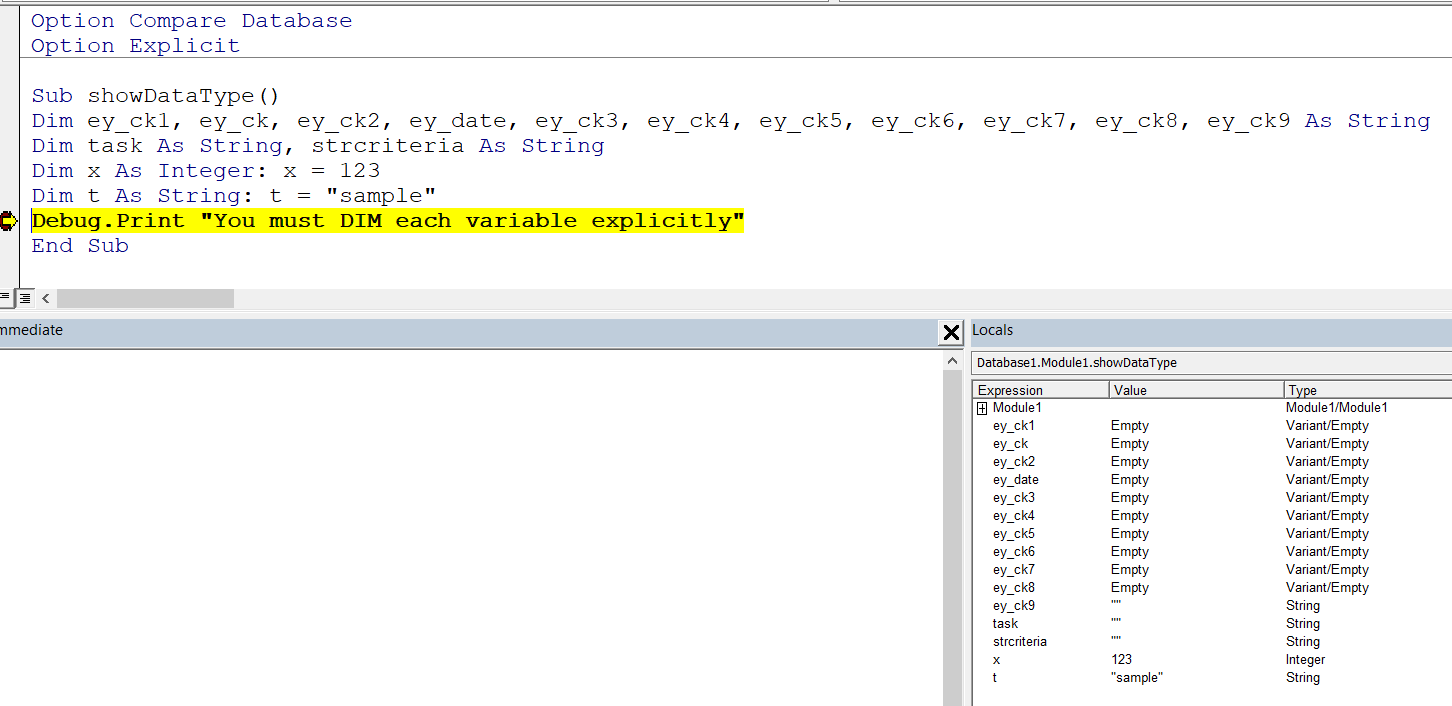Viewport: 1452px width, 706px height.
Task: Close the Immediate window
Action: 951,333
